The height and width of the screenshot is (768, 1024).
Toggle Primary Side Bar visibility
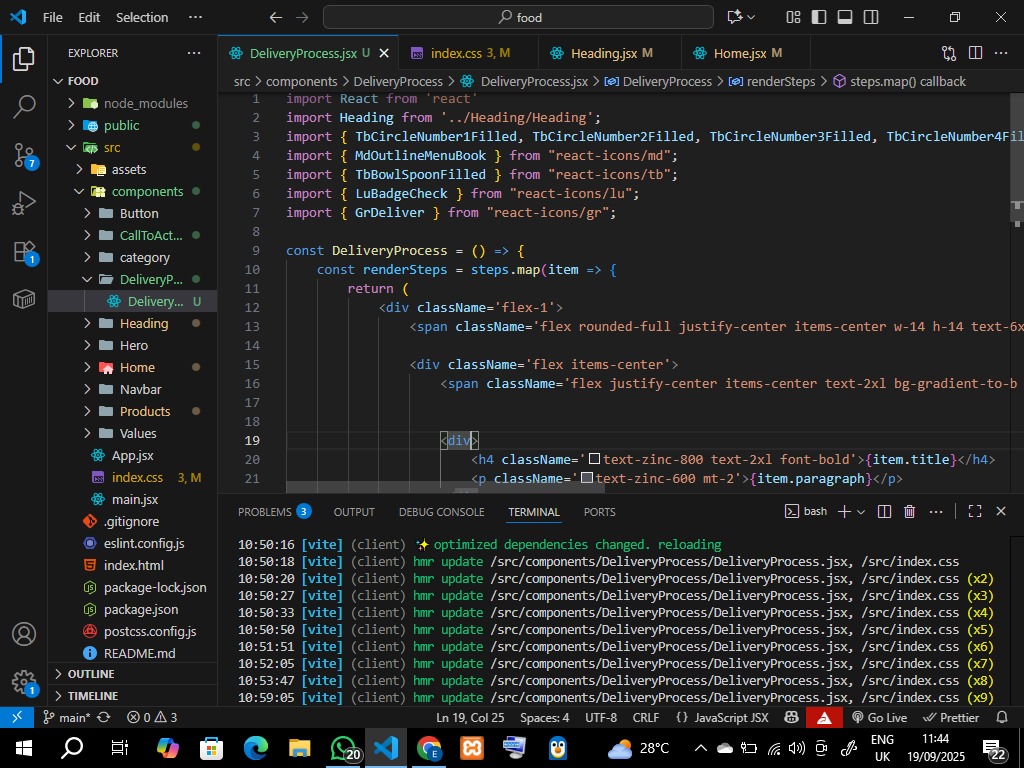pos(819,18)
